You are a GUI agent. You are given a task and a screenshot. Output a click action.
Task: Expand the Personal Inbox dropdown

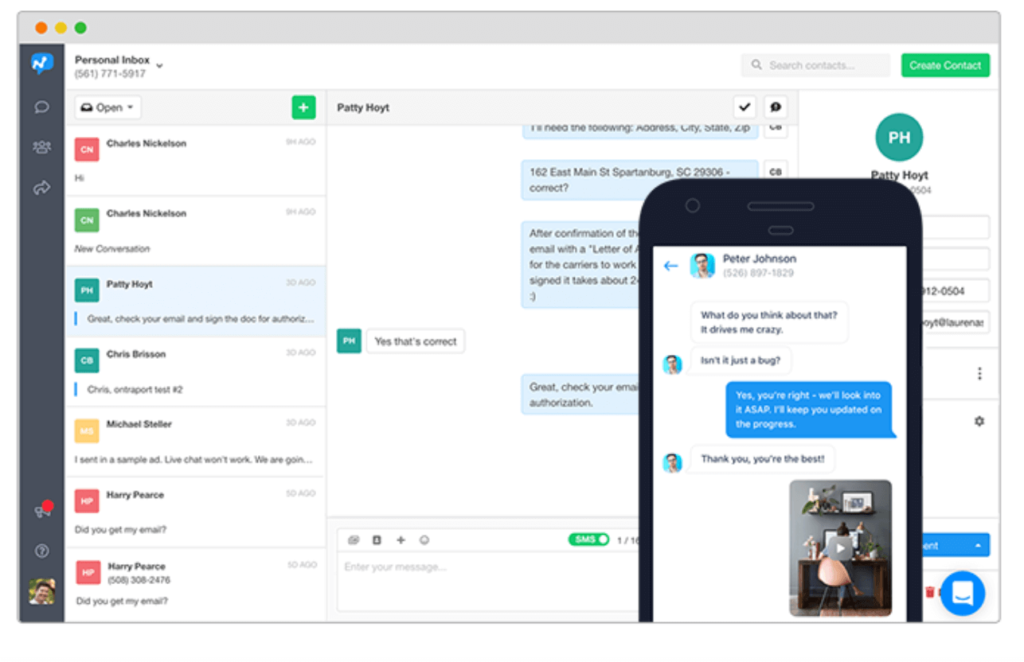(x=159, y=66)
